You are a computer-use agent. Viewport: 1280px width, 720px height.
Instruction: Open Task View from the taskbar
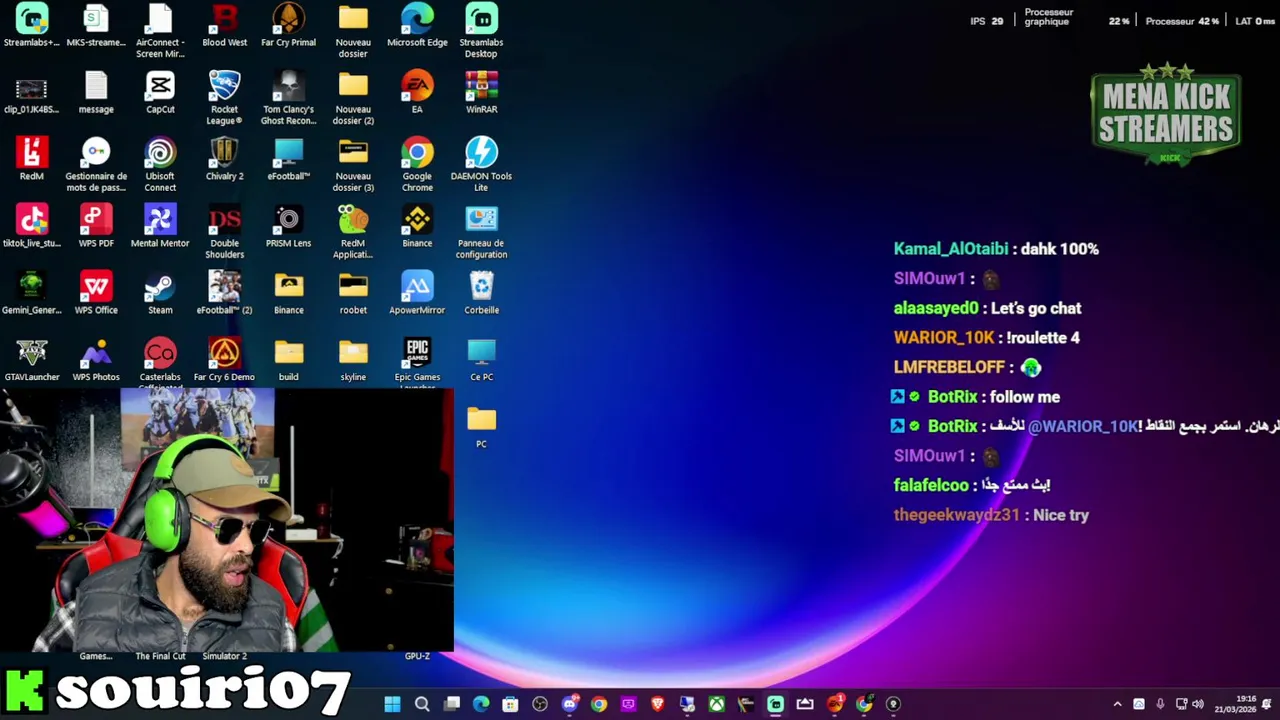pyautogui.click(x=452, y=704)
